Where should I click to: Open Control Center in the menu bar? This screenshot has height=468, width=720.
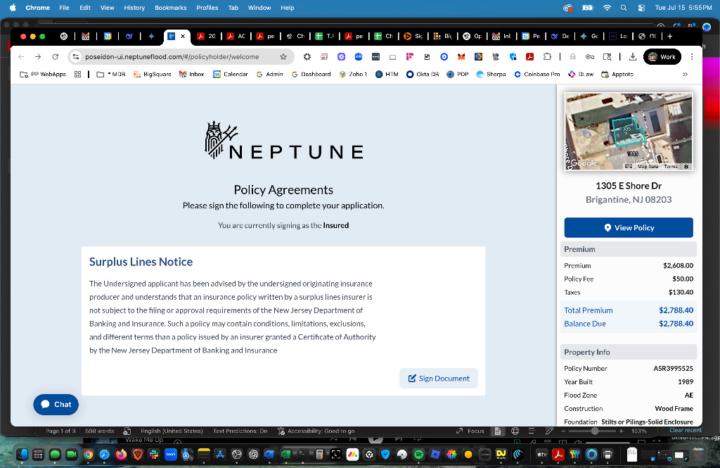pos(641,8)
